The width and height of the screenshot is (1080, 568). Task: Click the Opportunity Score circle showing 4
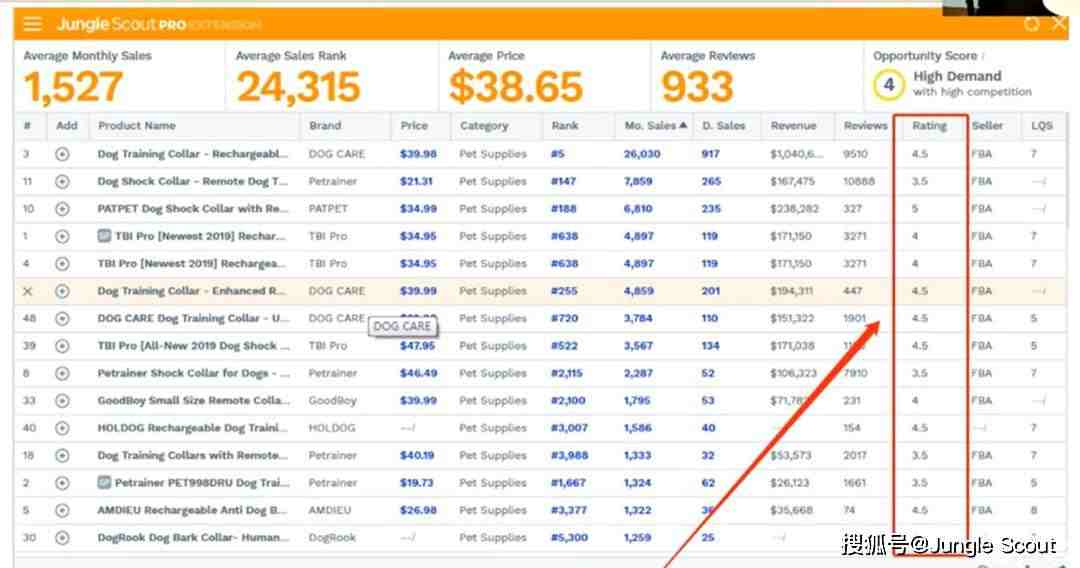pyautogui.click(x=888, y=85)
